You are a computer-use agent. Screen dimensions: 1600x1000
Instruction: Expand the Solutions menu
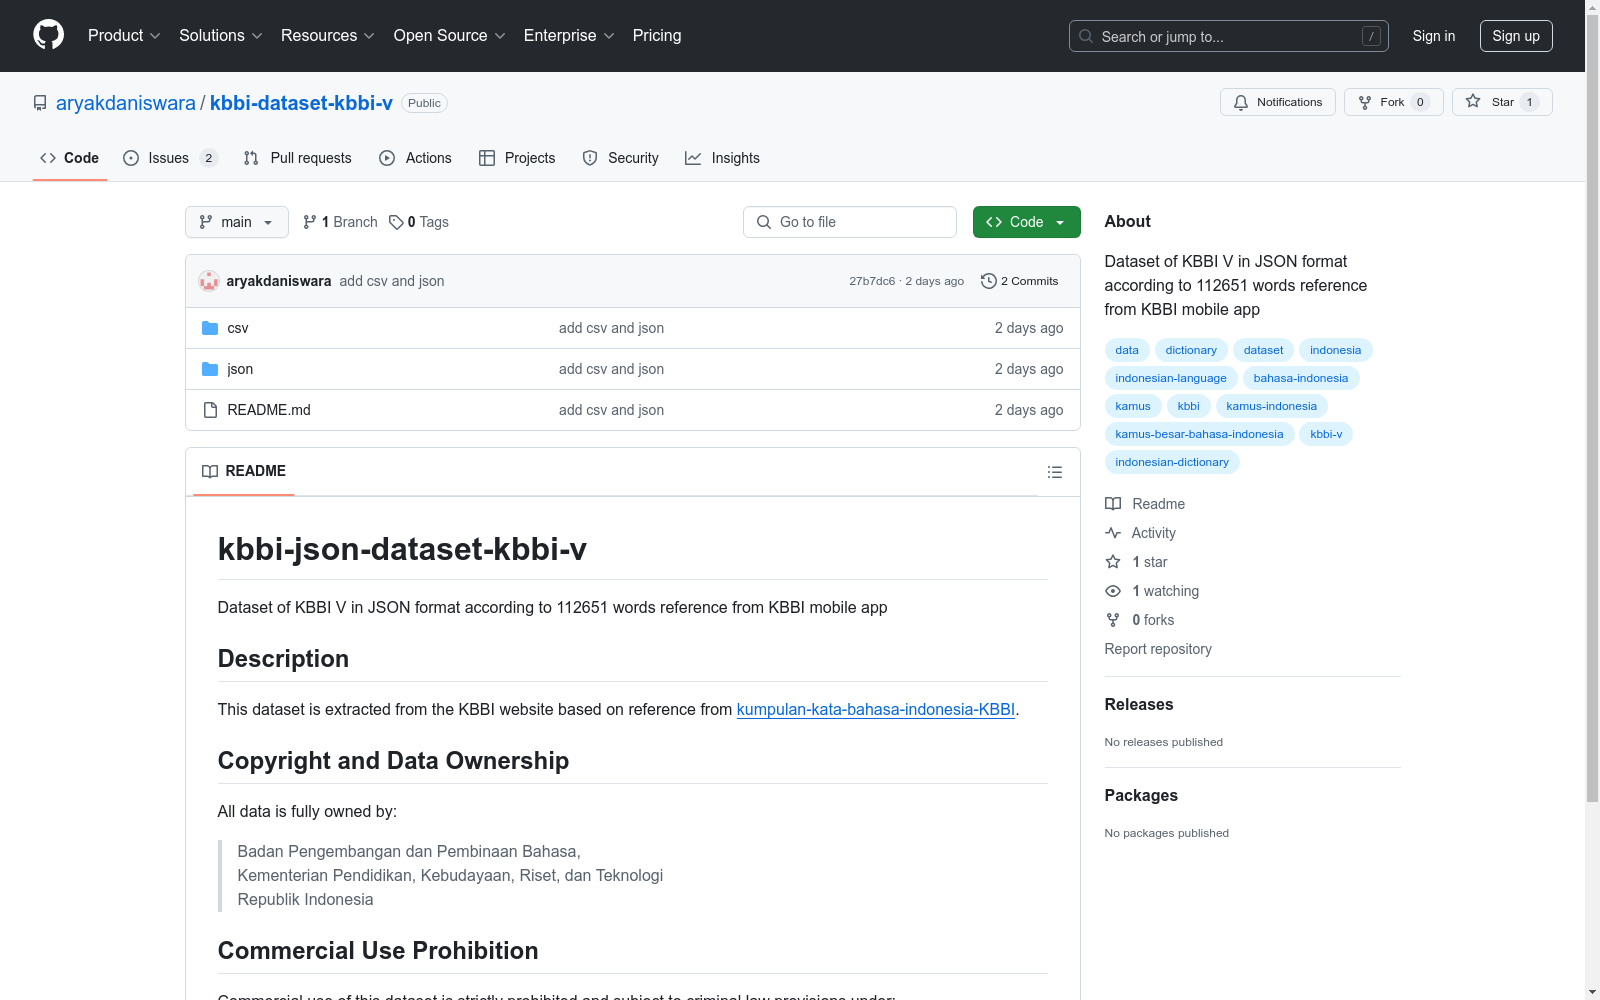click(221, 35)
